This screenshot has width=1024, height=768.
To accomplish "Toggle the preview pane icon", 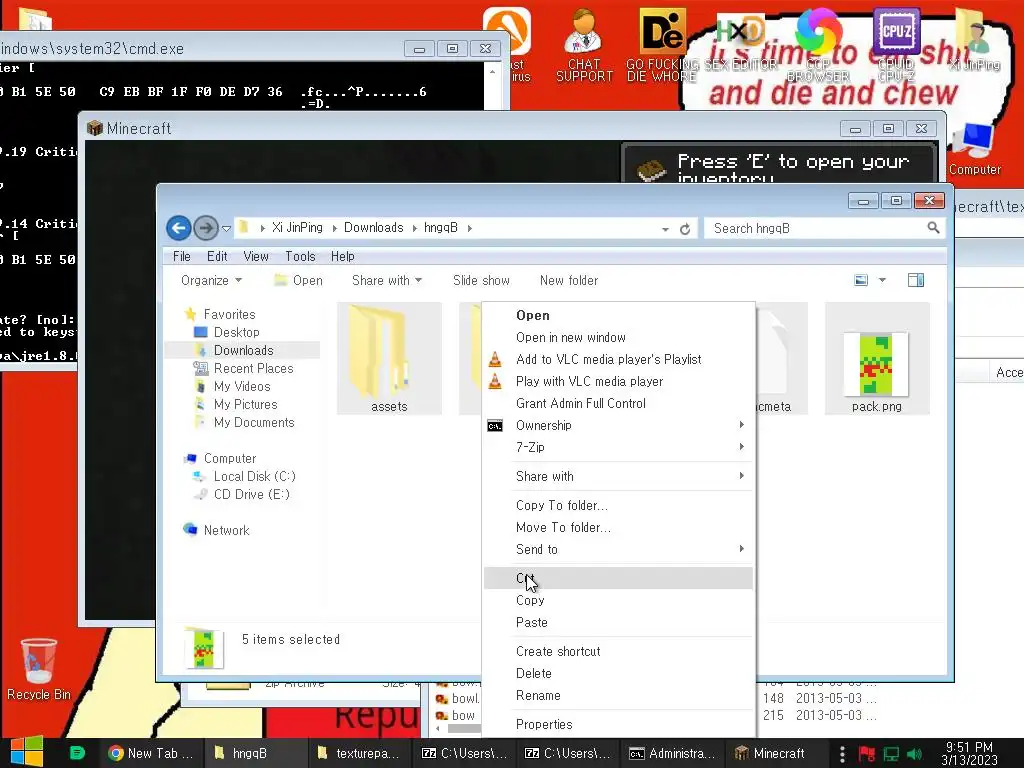I will [x=916, y=280].
